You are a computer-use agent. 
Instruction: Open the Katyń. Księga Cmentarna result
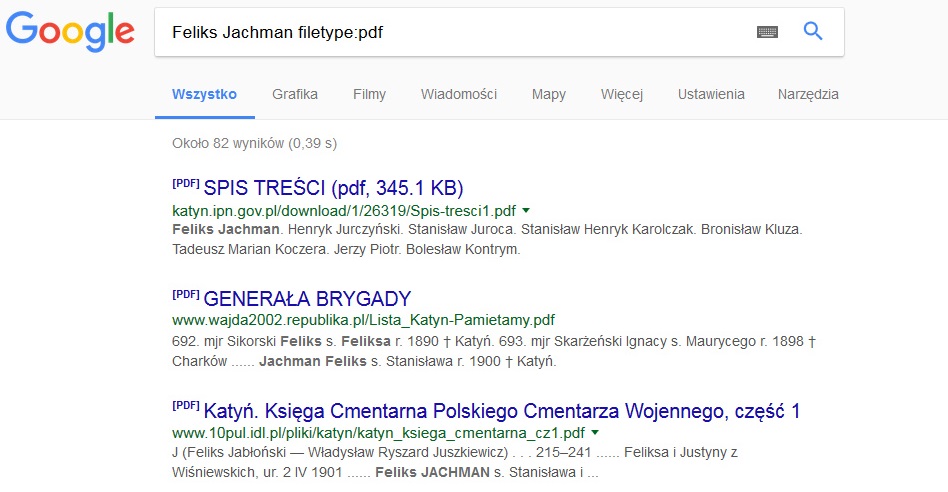[x=501, y=411]
